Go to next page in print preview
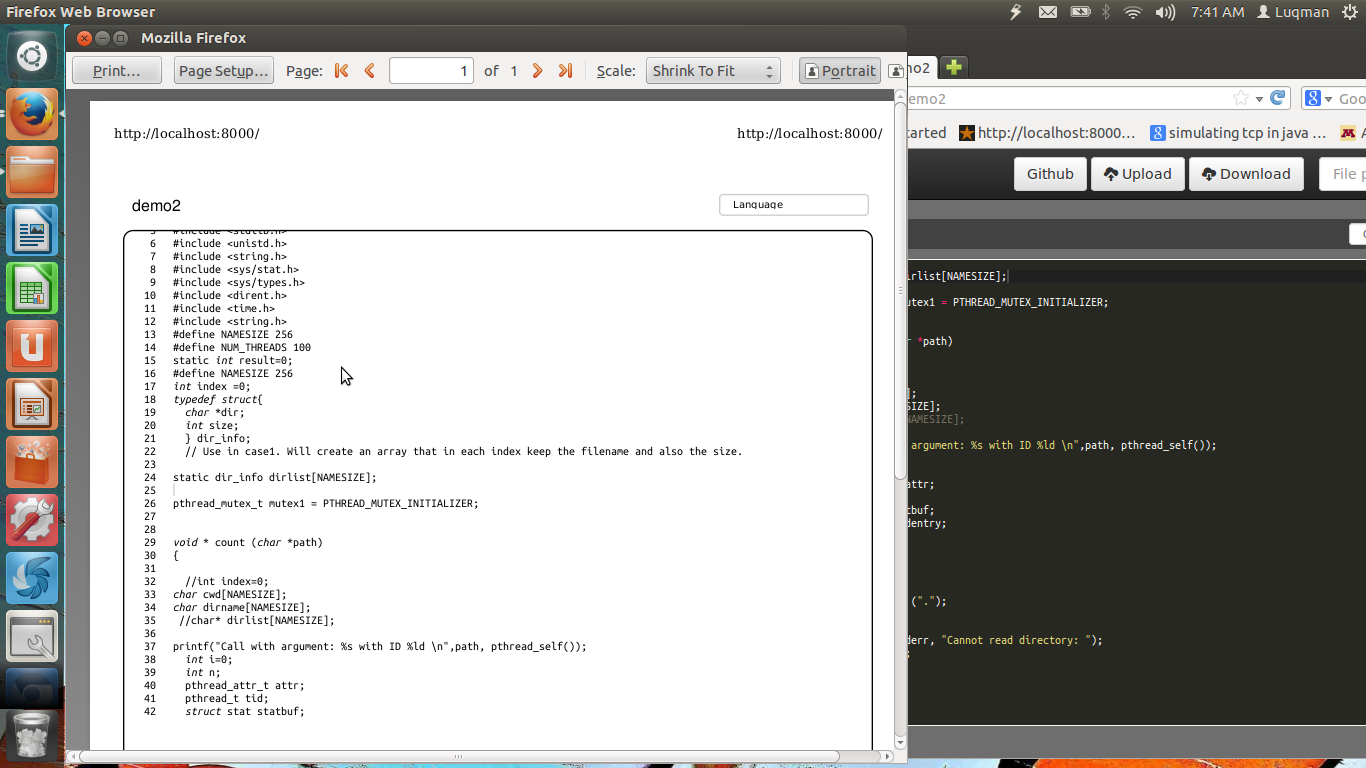This screenshot has width=1366, height=768. pyautogui.click(x=538, y=71)
